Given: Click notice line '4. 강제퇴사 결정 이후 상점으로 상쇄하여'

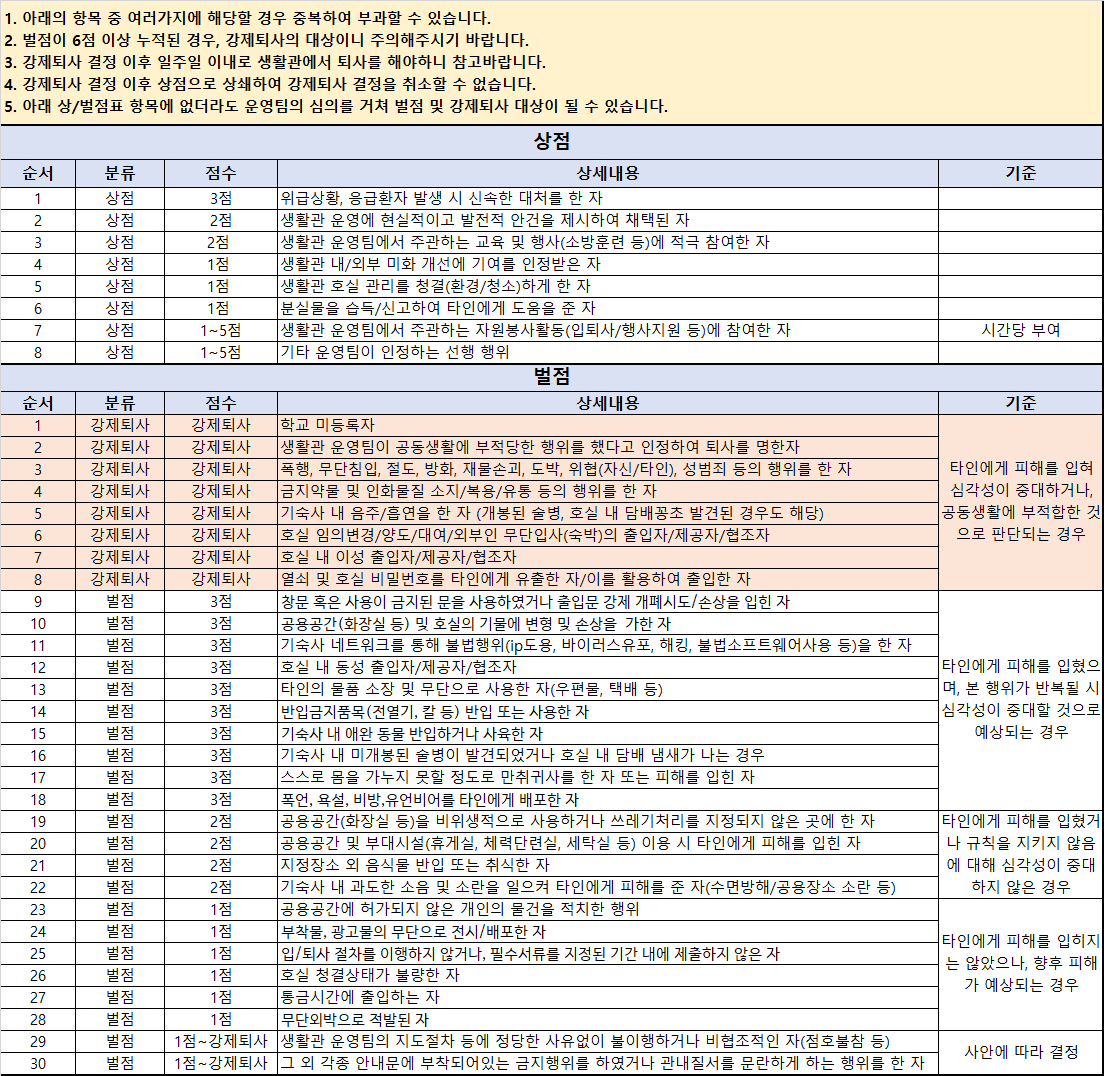Looking at the screenshot, I should coord(270,85).
